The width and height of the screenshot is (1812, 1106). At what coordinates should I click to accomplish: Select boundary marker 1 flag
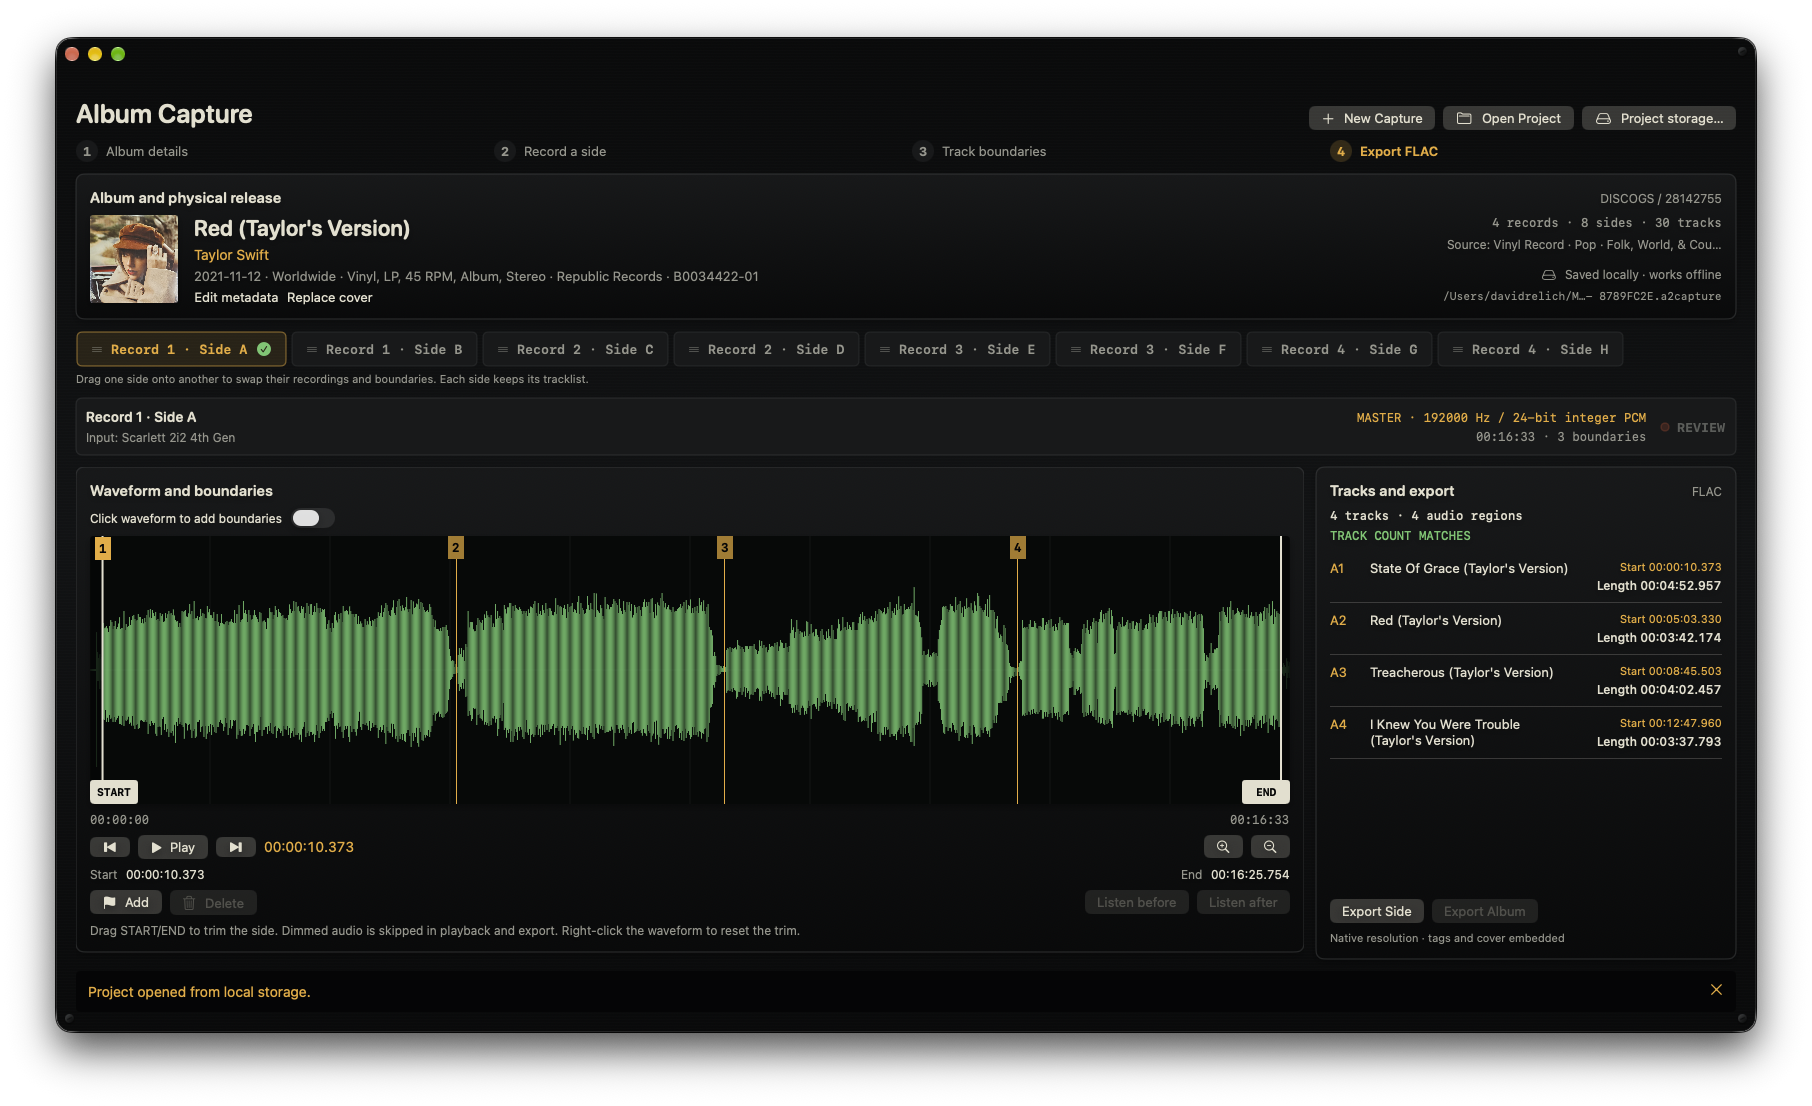[x=102, y=548]
